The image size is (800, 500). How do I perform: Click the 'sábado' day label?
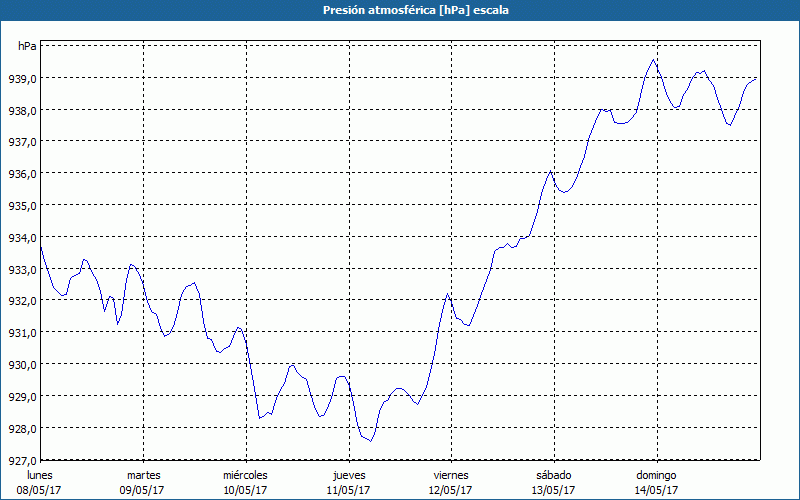[553, 475]
